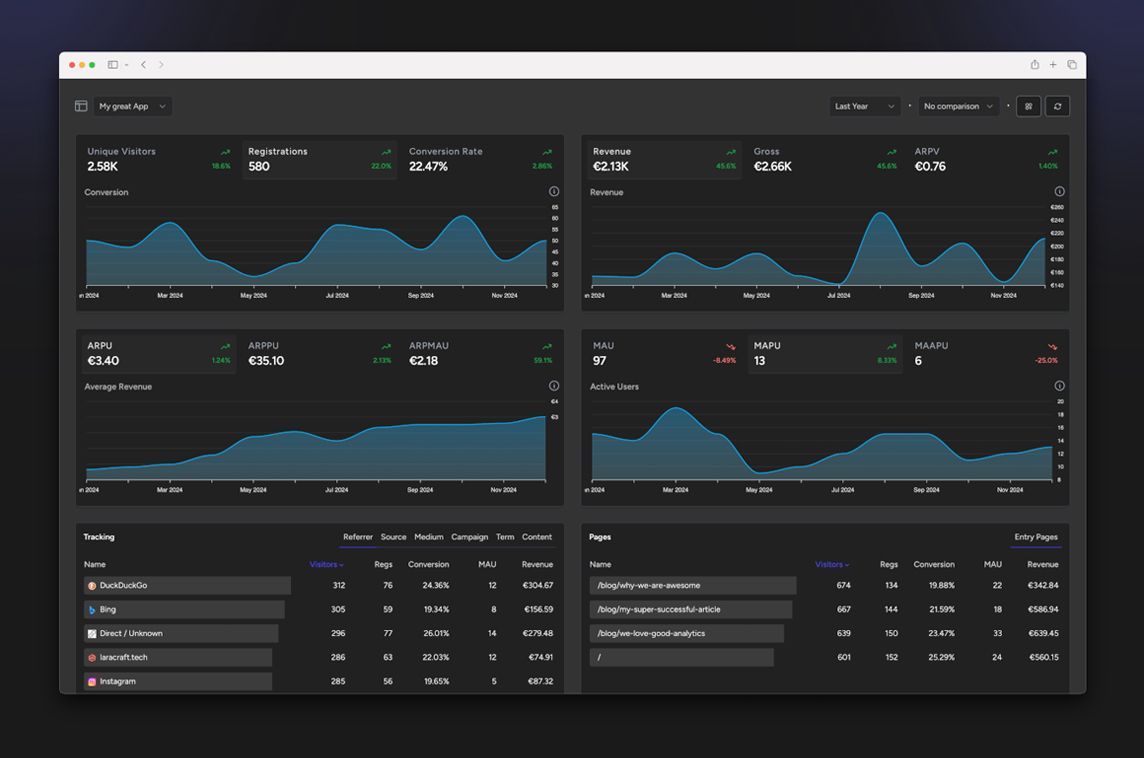Viewport: 1144px width, 758px height.
Task: Click the refresh icon in the top toolbar
Action: coord(1057,106)
